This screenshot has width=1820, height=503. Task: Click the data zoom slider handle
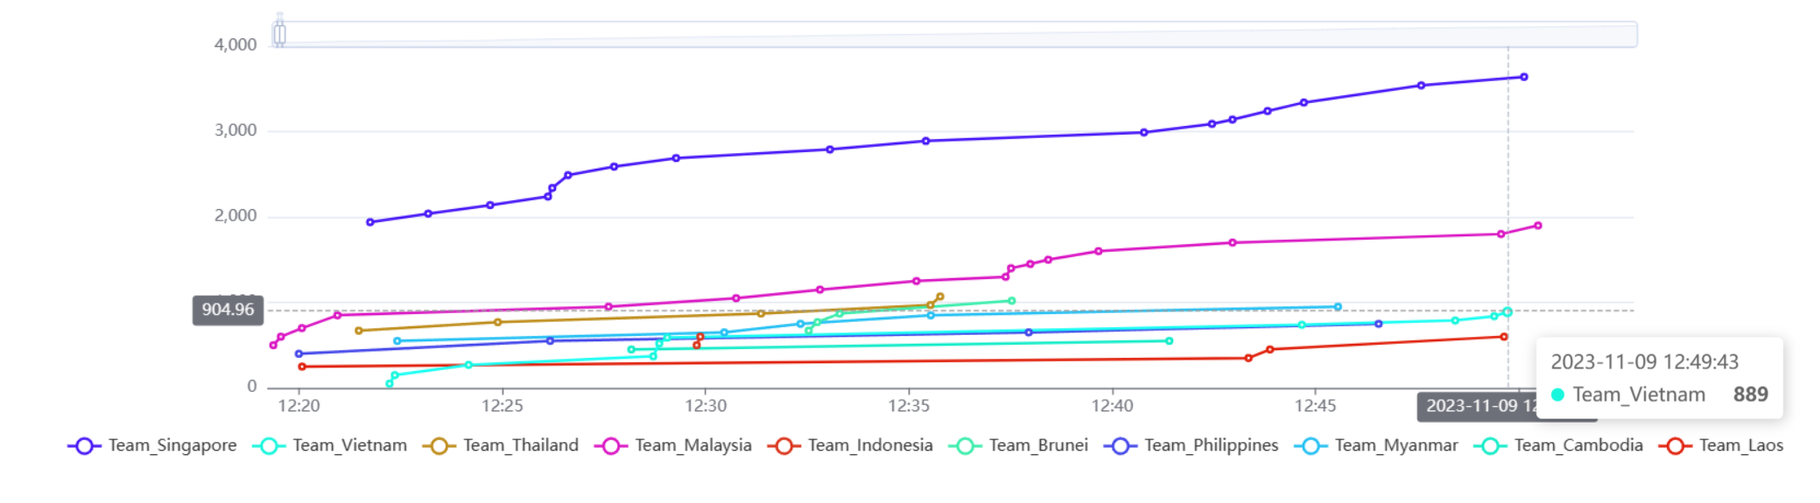coord(280,34)
